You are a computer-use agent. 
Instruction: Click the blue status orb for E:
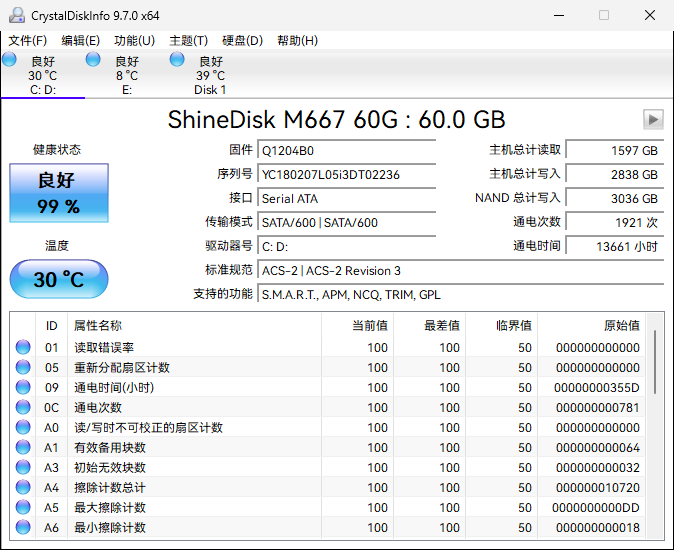93,59
